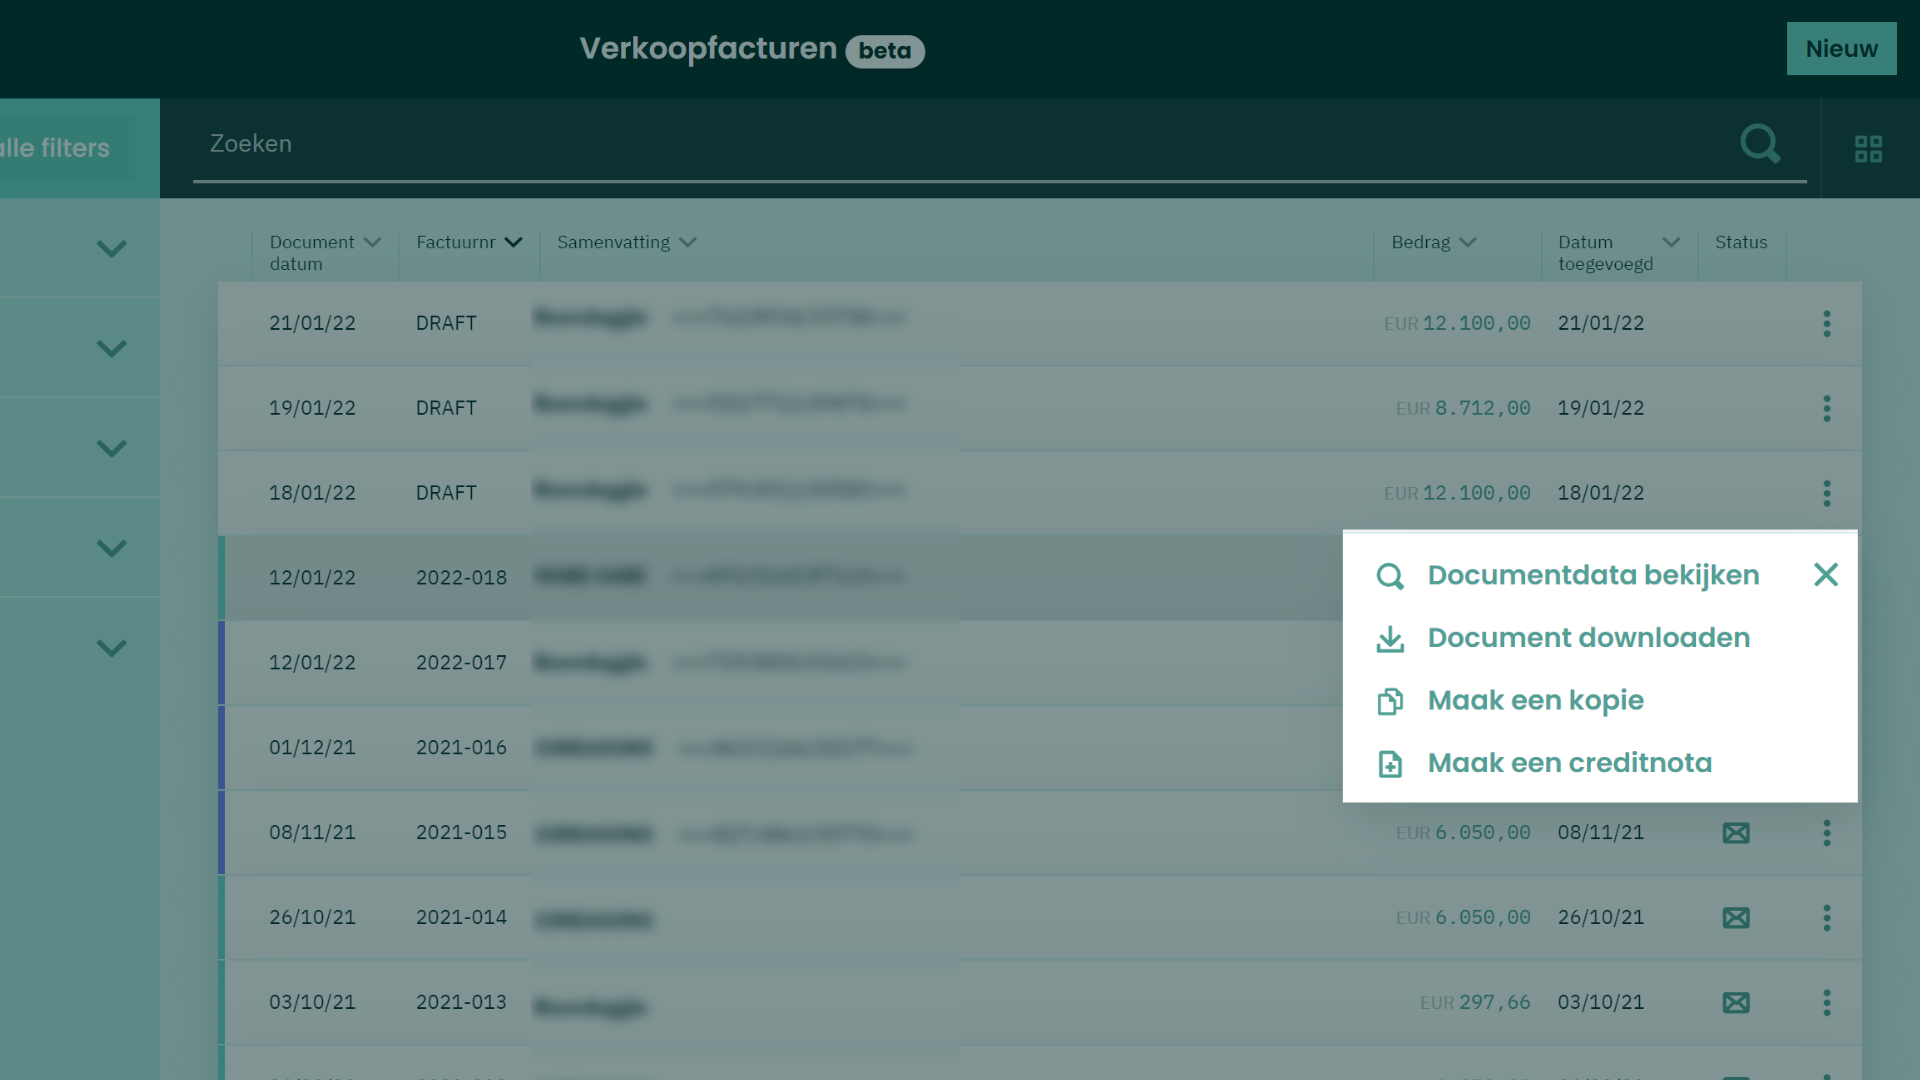Click amount EUR 297,66

click(1475, 1003)
